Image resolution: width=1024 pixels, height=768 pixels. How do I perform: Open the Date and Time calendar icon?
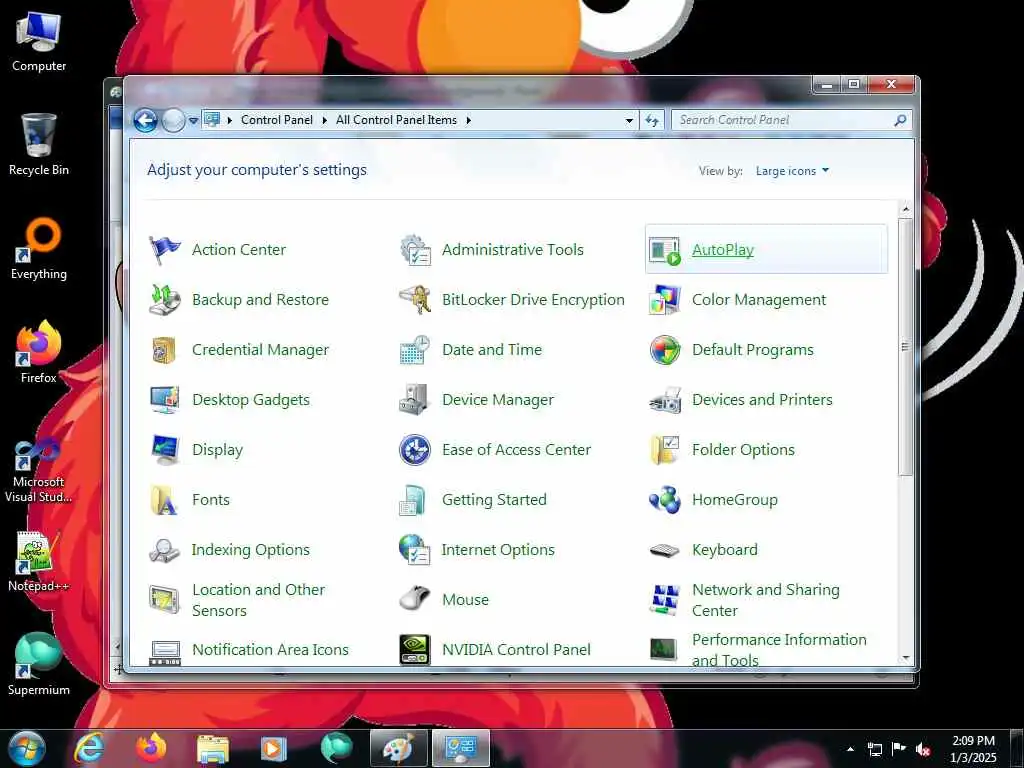[415, 350]
